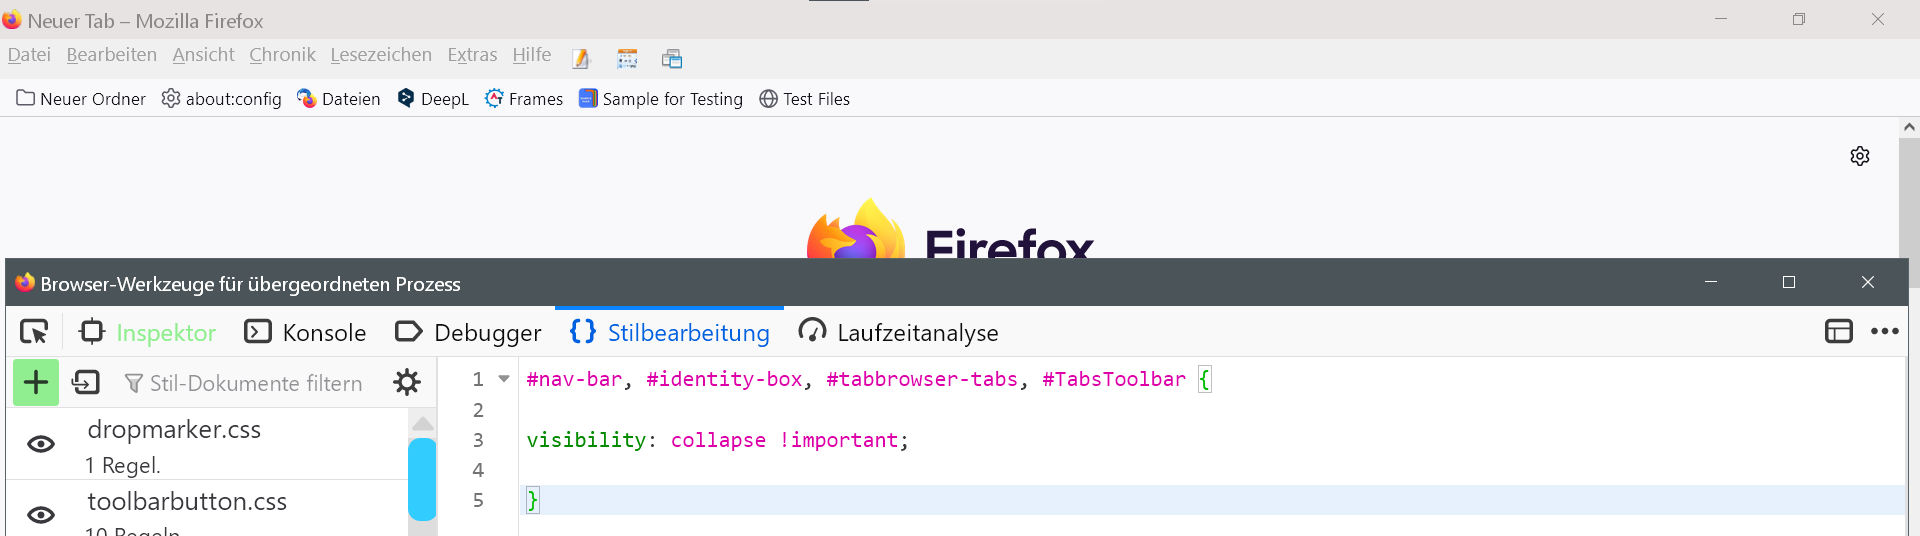Viewport: 1920px width, 536px height.
Task: Click the style sheet list scrollbar thumb
Action: tap(422, 478)
